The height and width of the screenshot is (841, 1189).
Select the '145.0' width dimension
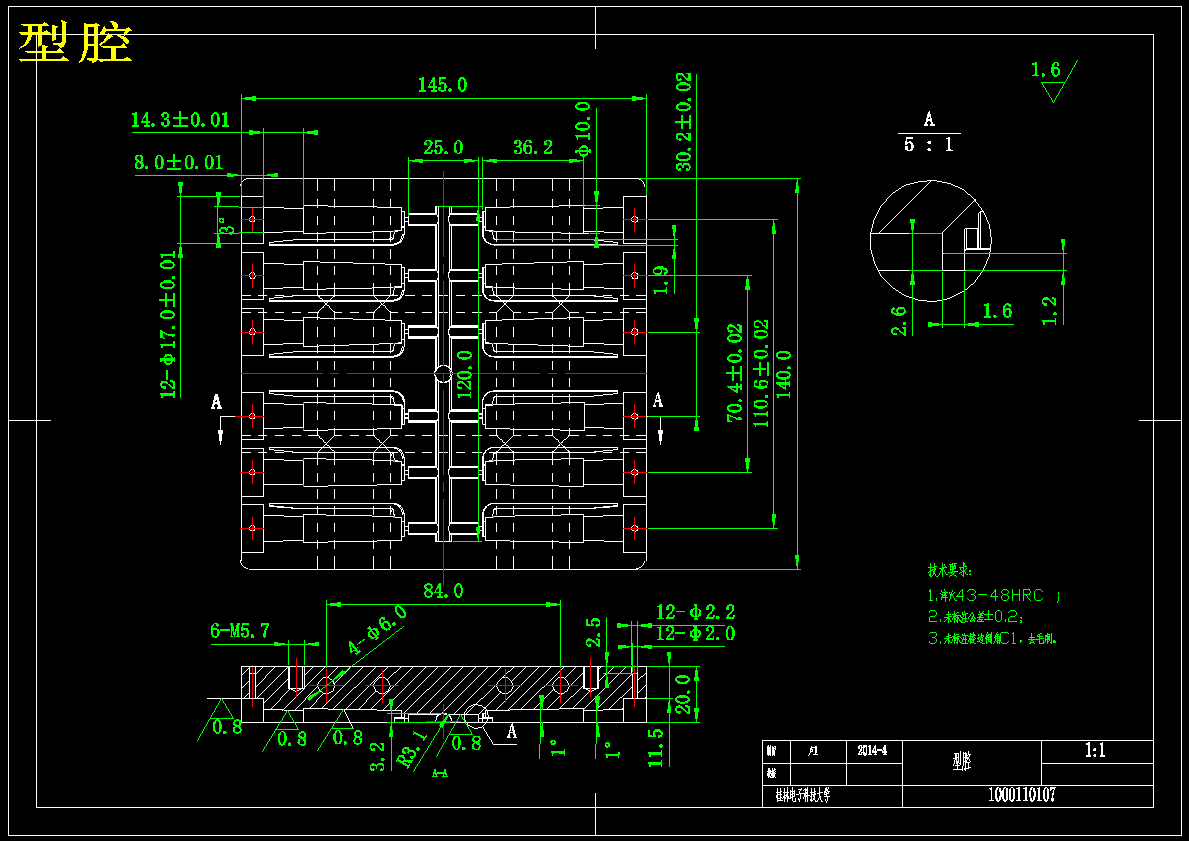click(x=443, y=85)
